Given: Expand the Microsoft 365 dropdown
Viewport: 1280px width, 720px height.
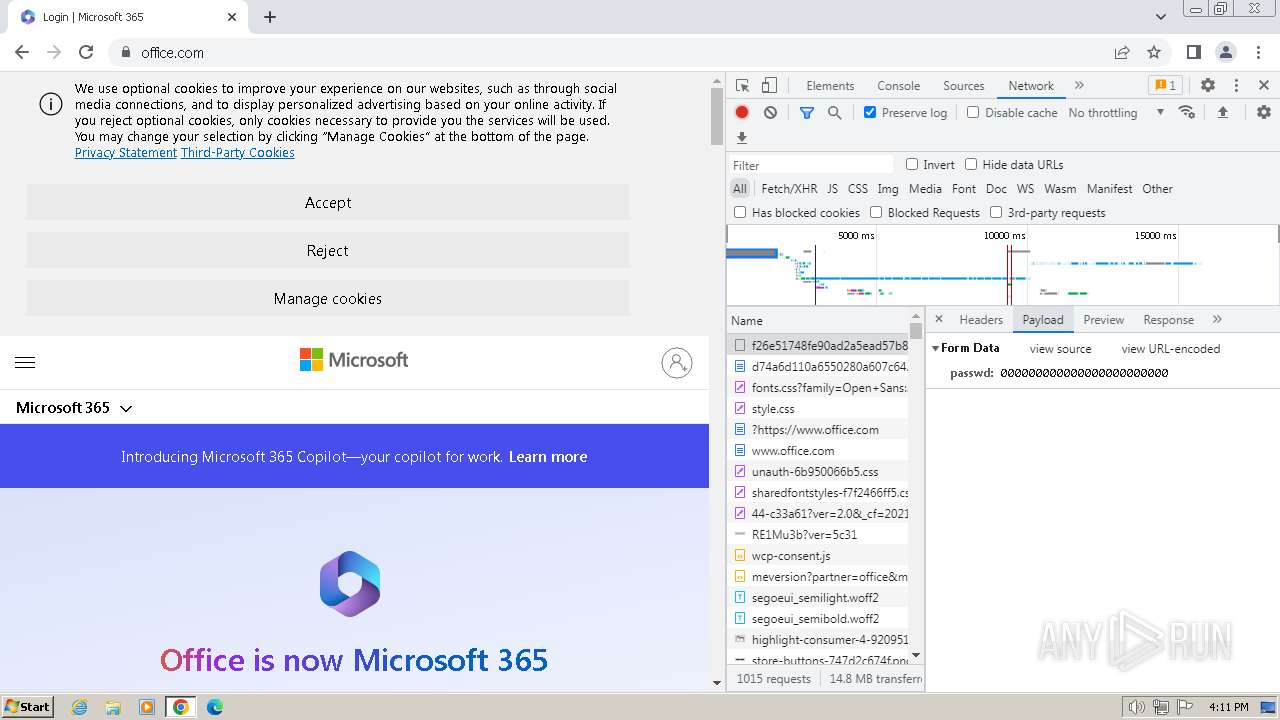Looking at the screenshot, I should [74, 408].
